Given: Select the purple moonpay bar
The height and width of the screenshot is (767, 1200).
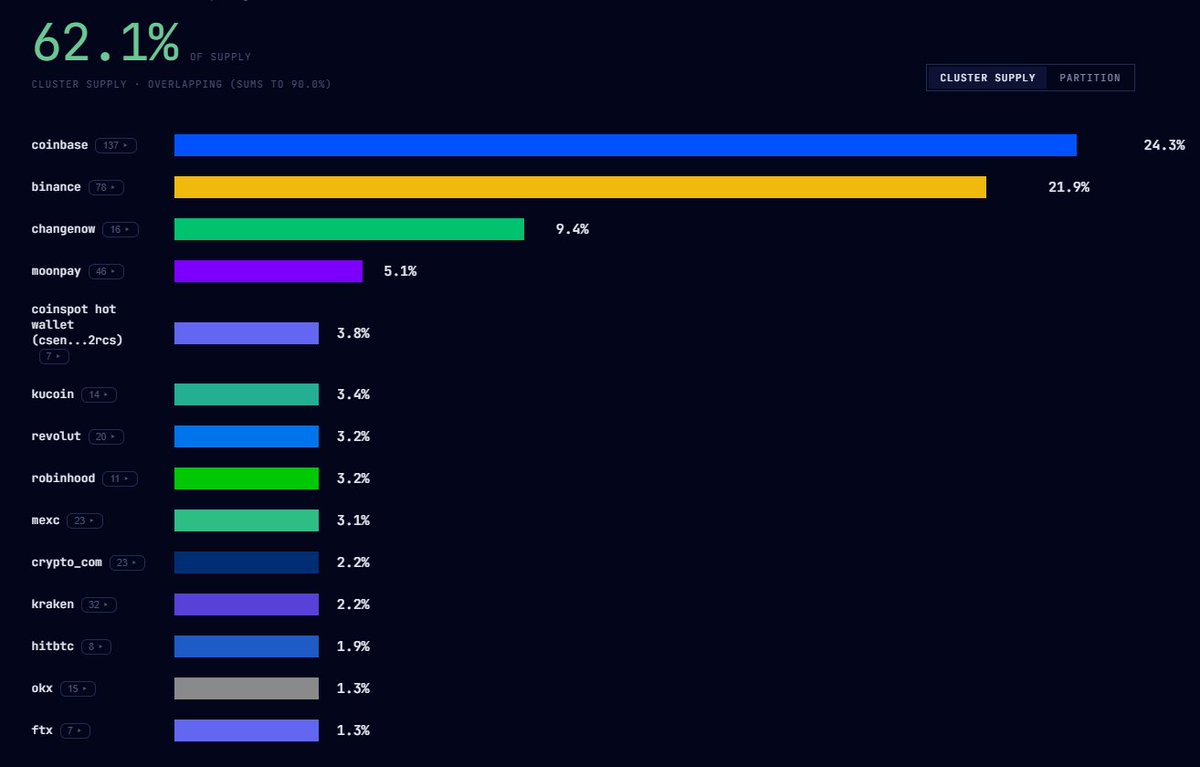Looking at the screenshot, I should 268,271.
